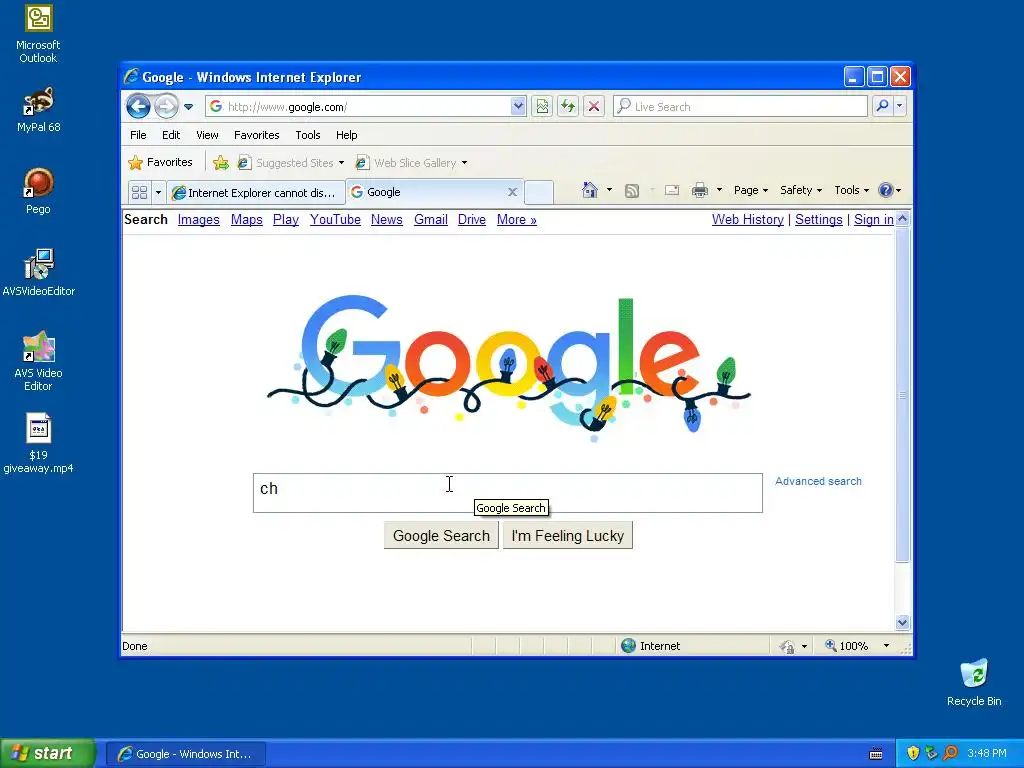Open the zoom level 100% dropdown
Screen dimensions: 1024x768
point(886,646)
